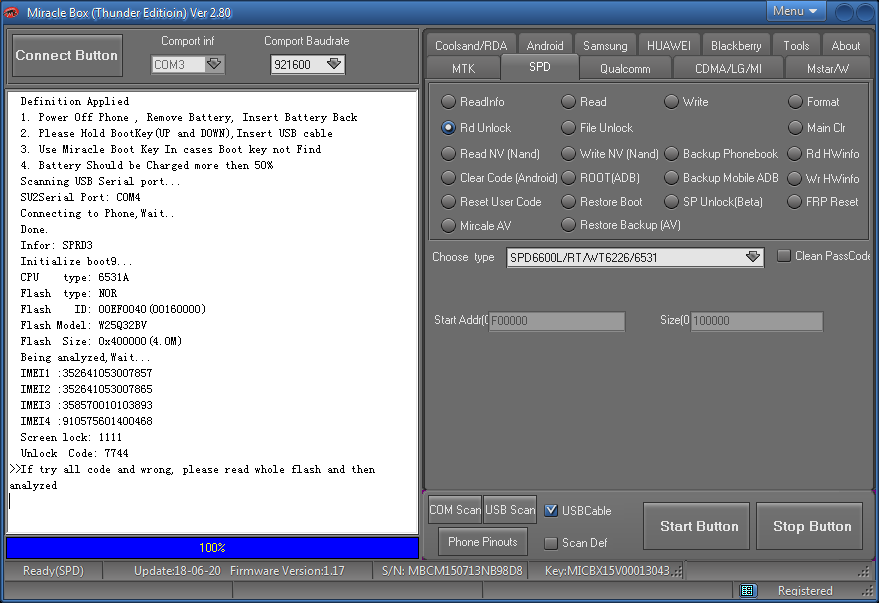Click the Start Button
This screenshot has height=603, width=879.
point(696,526)
